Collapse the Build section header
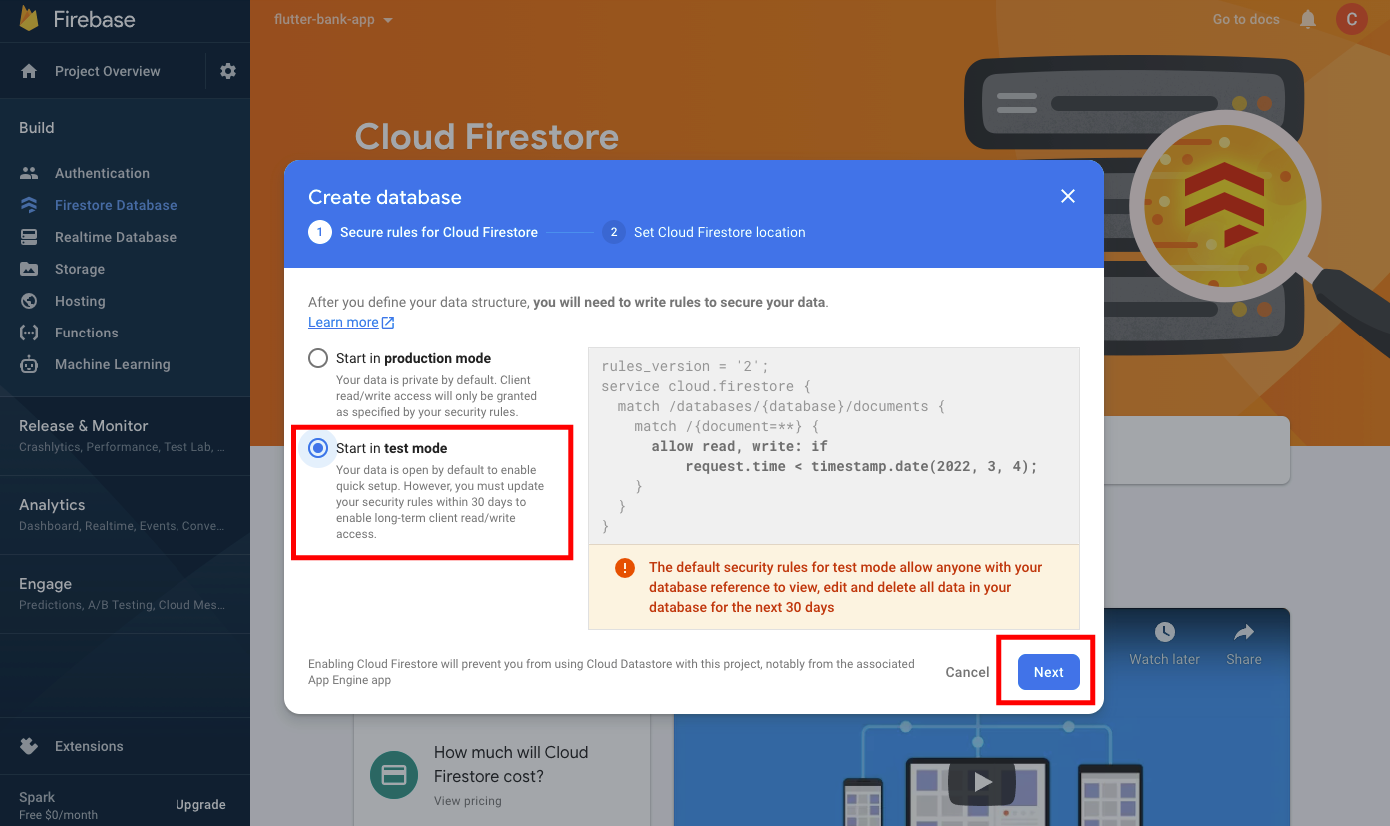The width and height of the screenshot is (1390, 826). (37, 128)
